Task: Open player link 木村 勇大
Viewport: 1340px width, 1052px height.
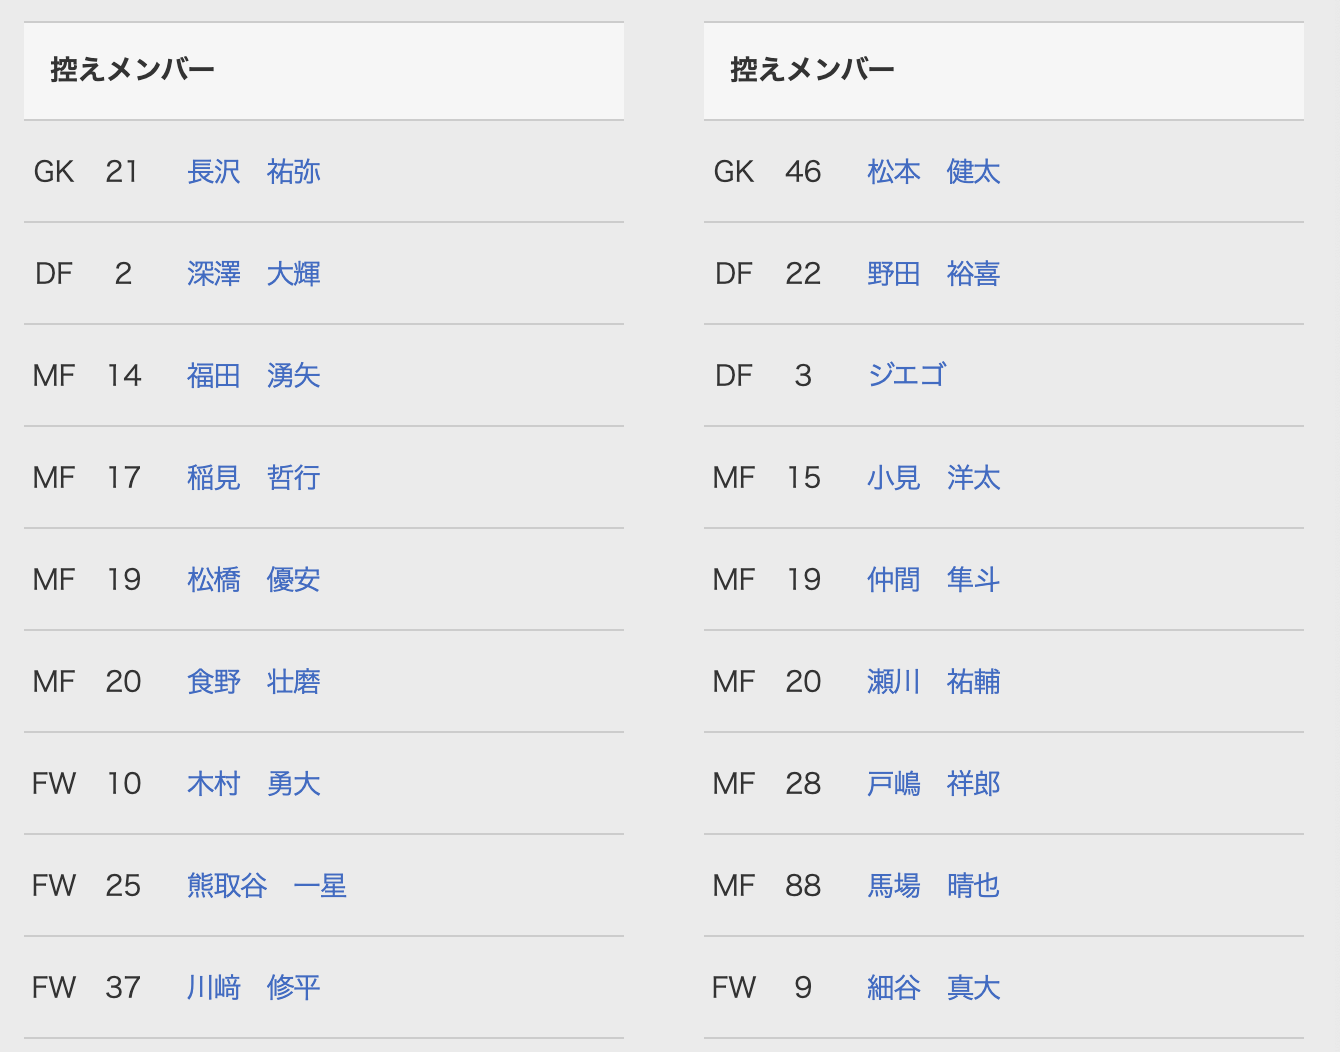Action: point(254,784)
